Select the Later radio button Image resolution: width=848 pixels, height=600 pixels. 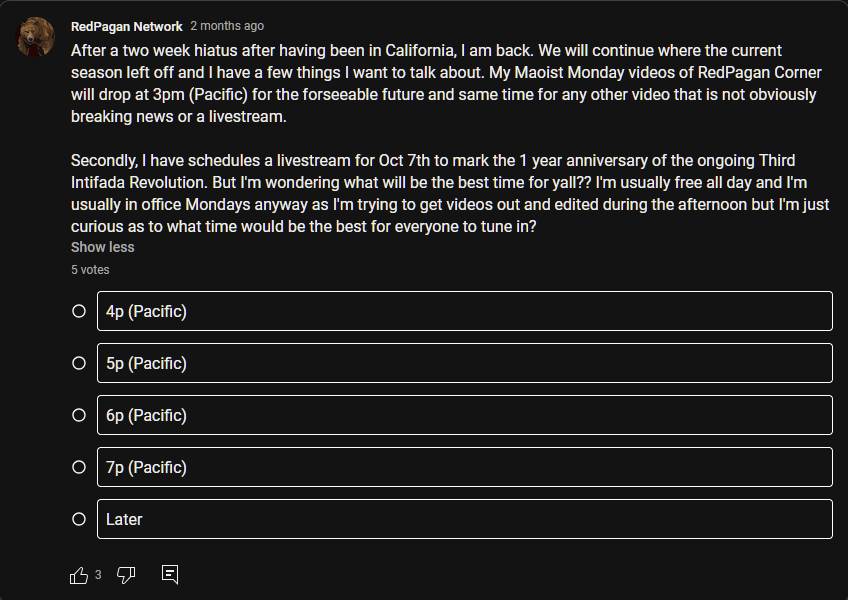79,519
